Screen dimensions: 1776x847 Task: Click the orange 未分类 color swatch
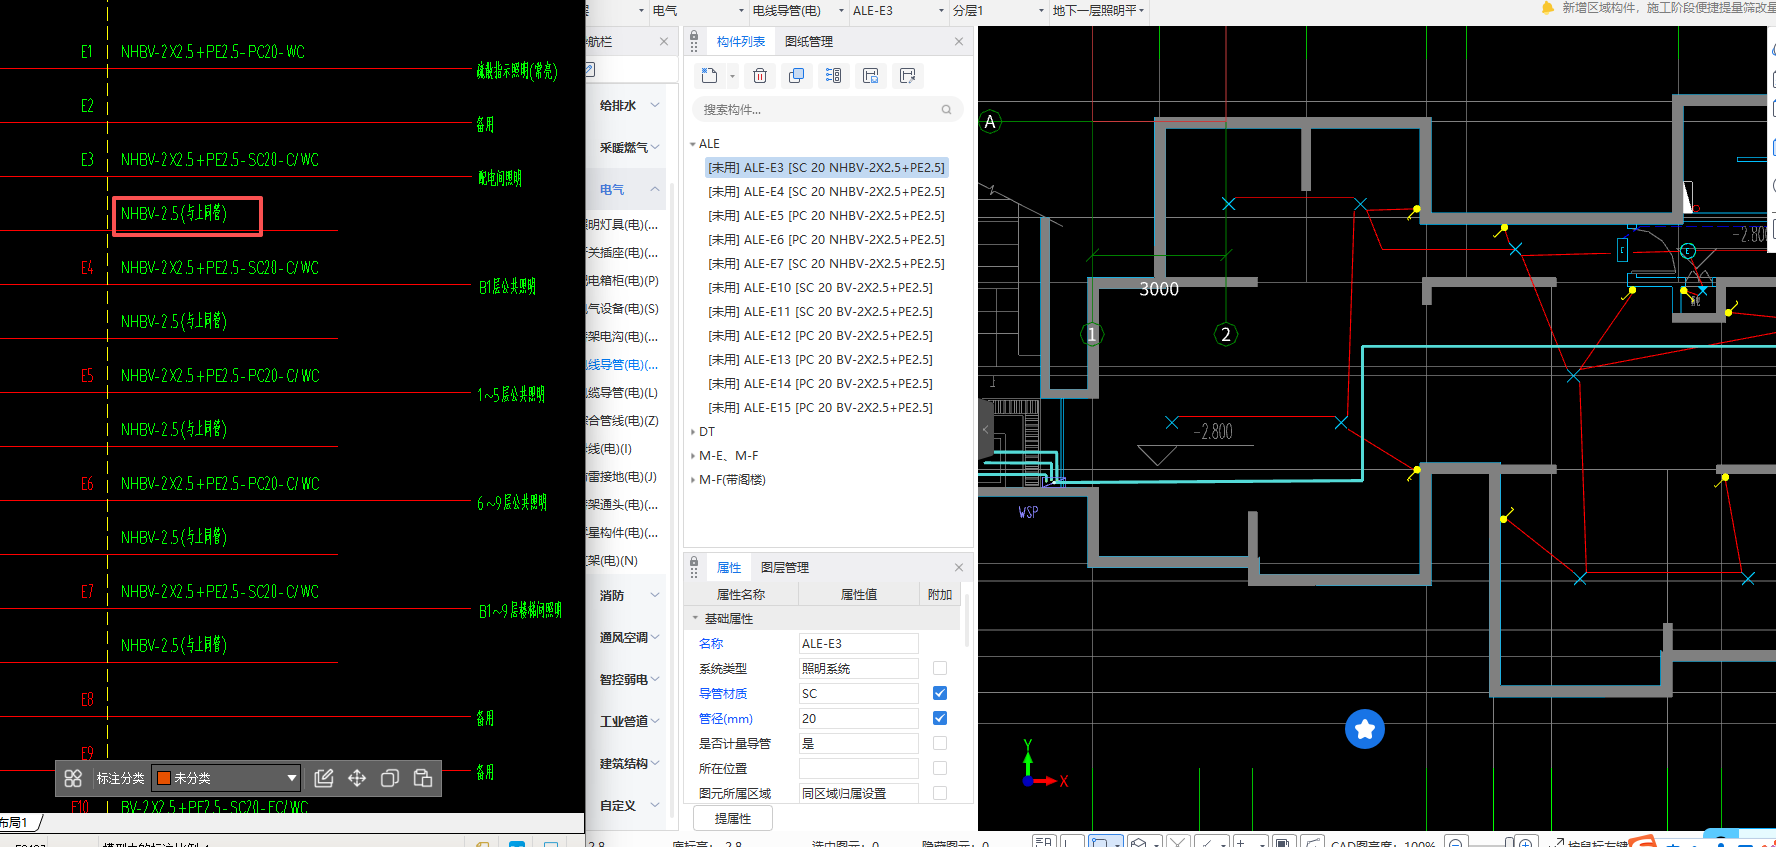coord(164,778)
